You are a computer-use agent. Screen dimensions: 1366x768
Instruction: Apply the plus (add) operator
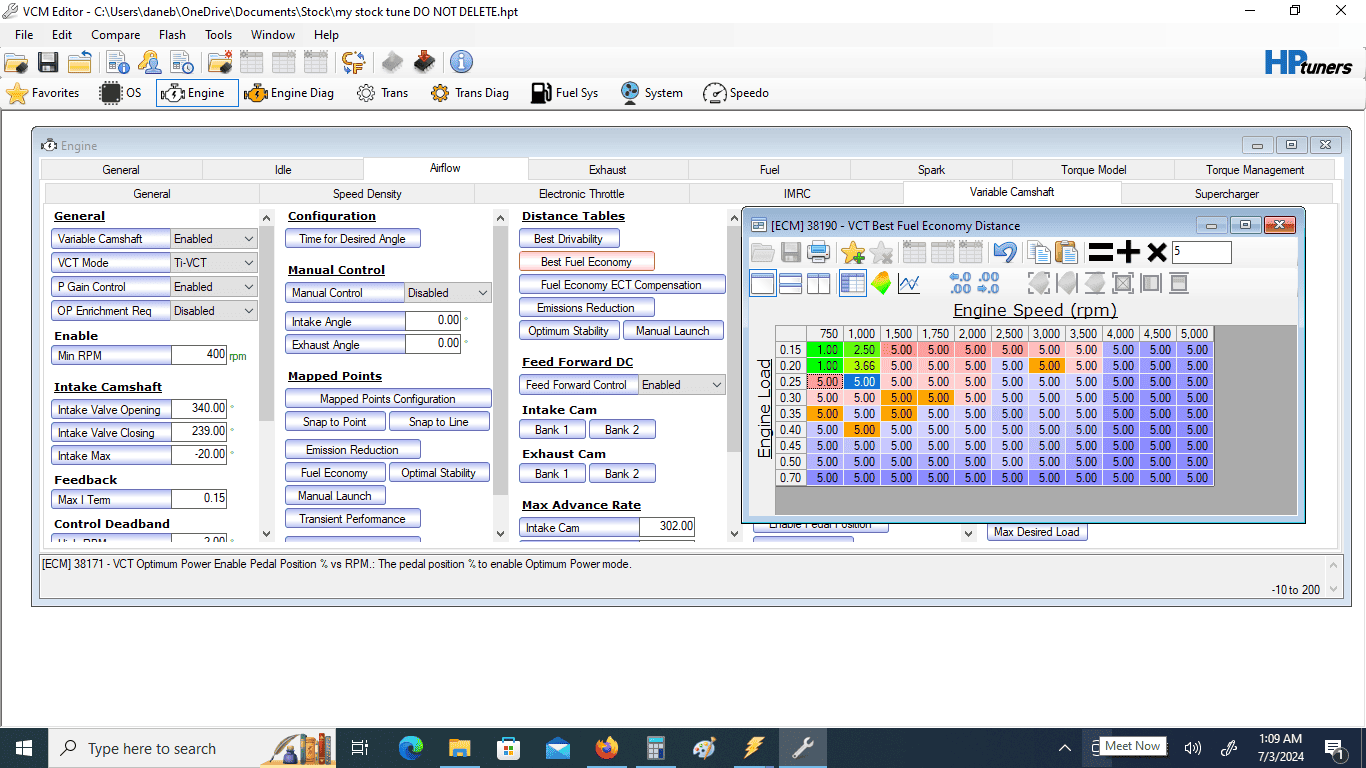pos(1128,252)
